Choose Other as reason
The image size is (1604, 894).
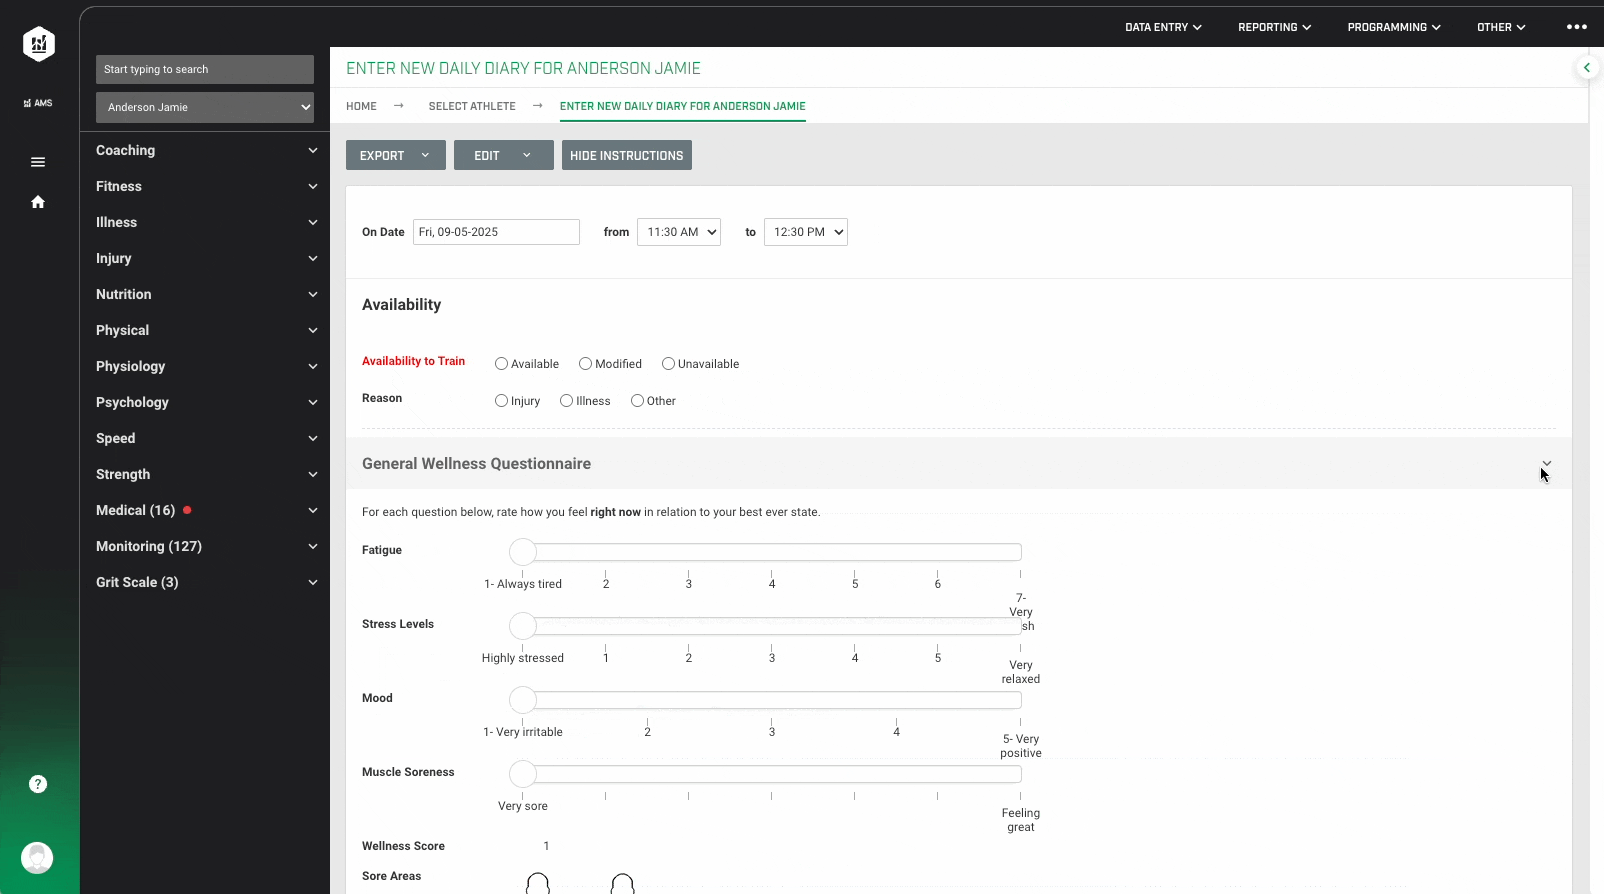(637, 401)
